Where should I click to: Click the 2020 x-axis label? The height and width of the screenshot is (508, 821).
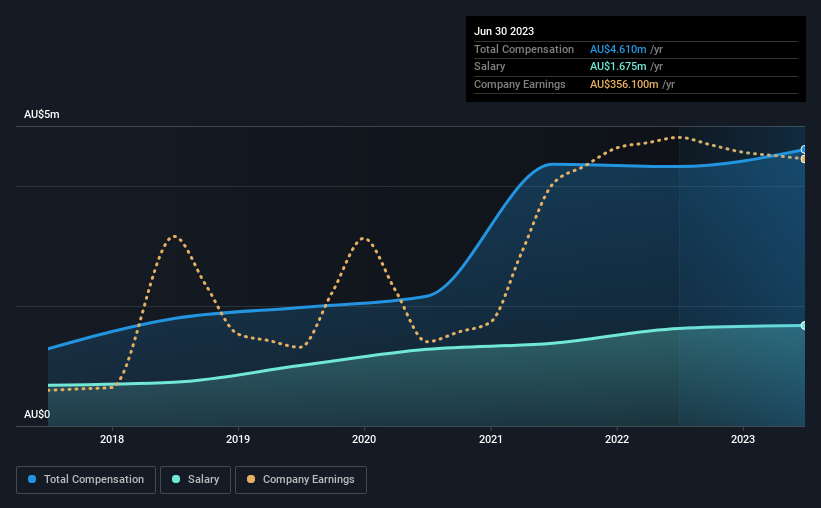pyautogui.click(x=364, y=439)
